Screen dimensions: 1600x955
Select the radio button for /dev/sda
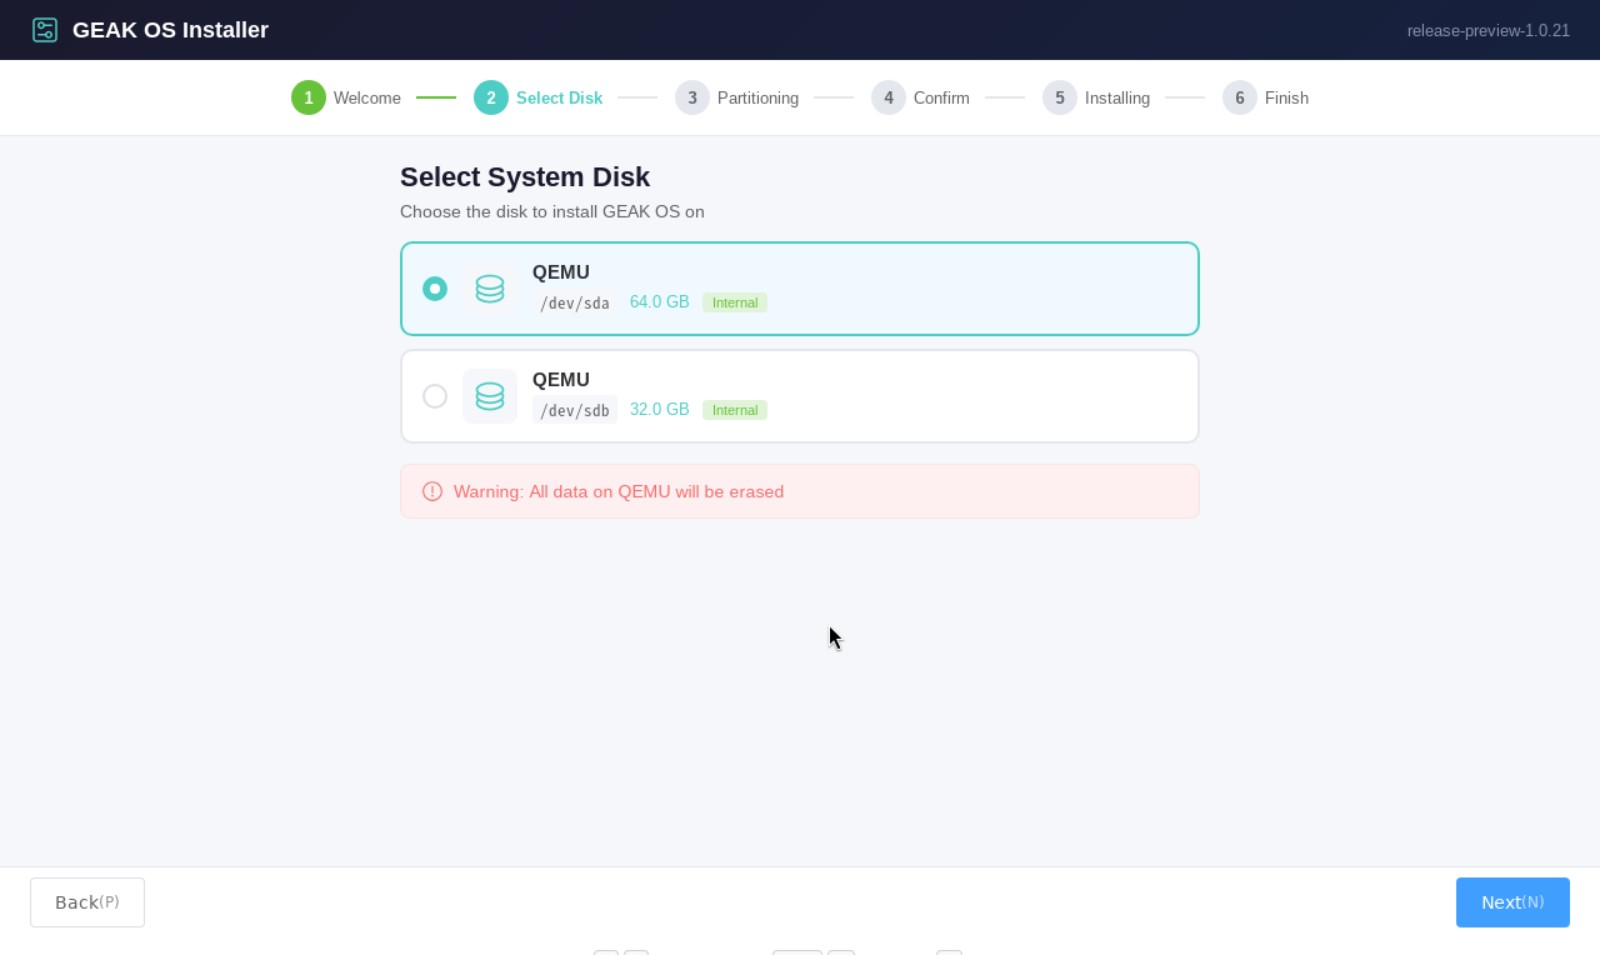pyautogui.click(x=435, y=289)
